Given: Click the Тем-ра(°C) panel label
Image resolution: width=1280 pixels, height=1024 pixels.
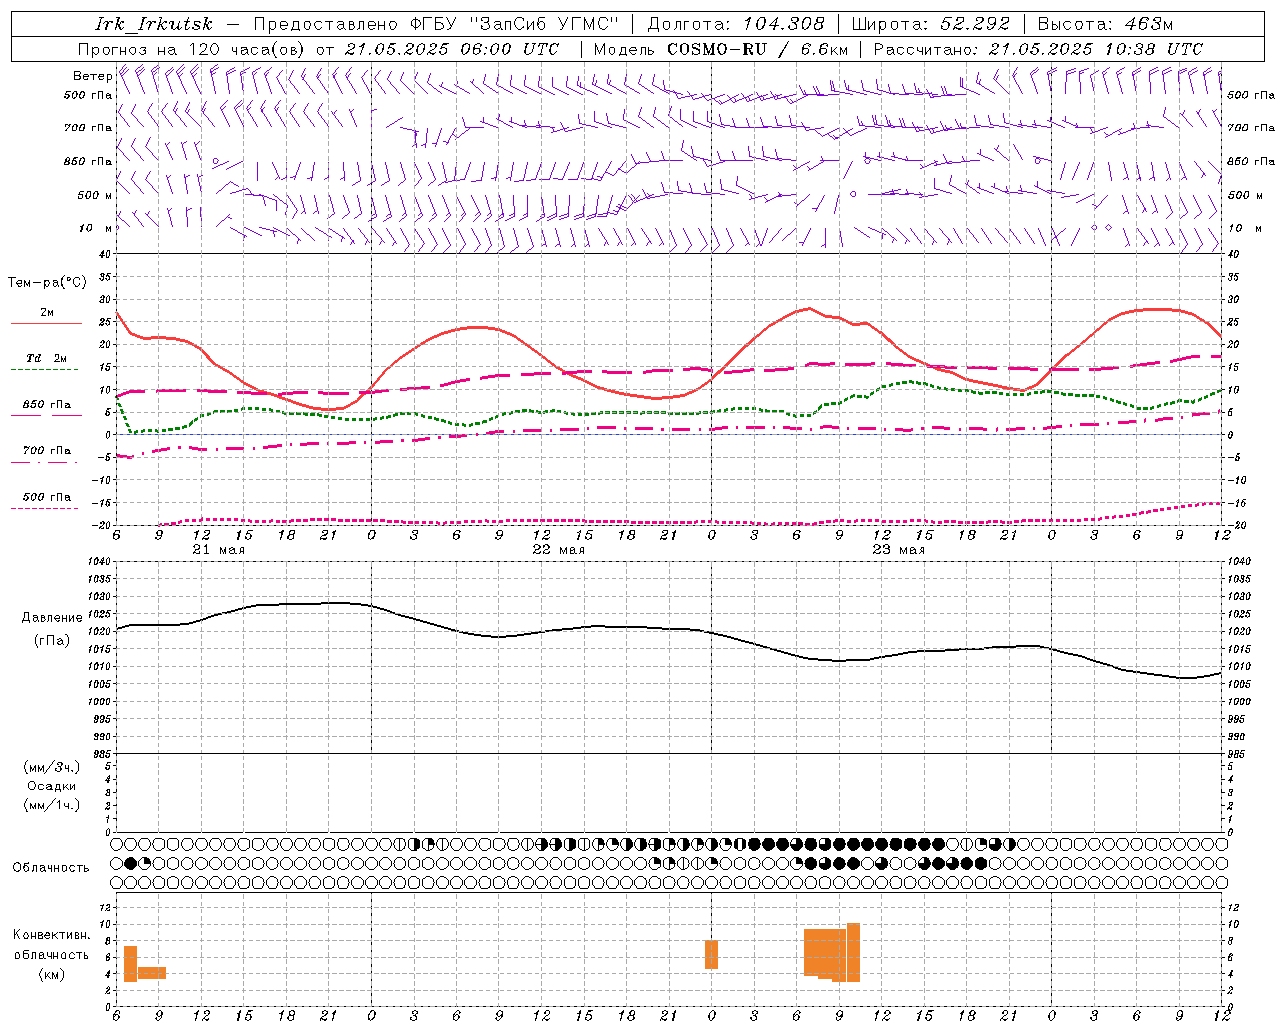Looking at the screenshot, I should 47,283.
